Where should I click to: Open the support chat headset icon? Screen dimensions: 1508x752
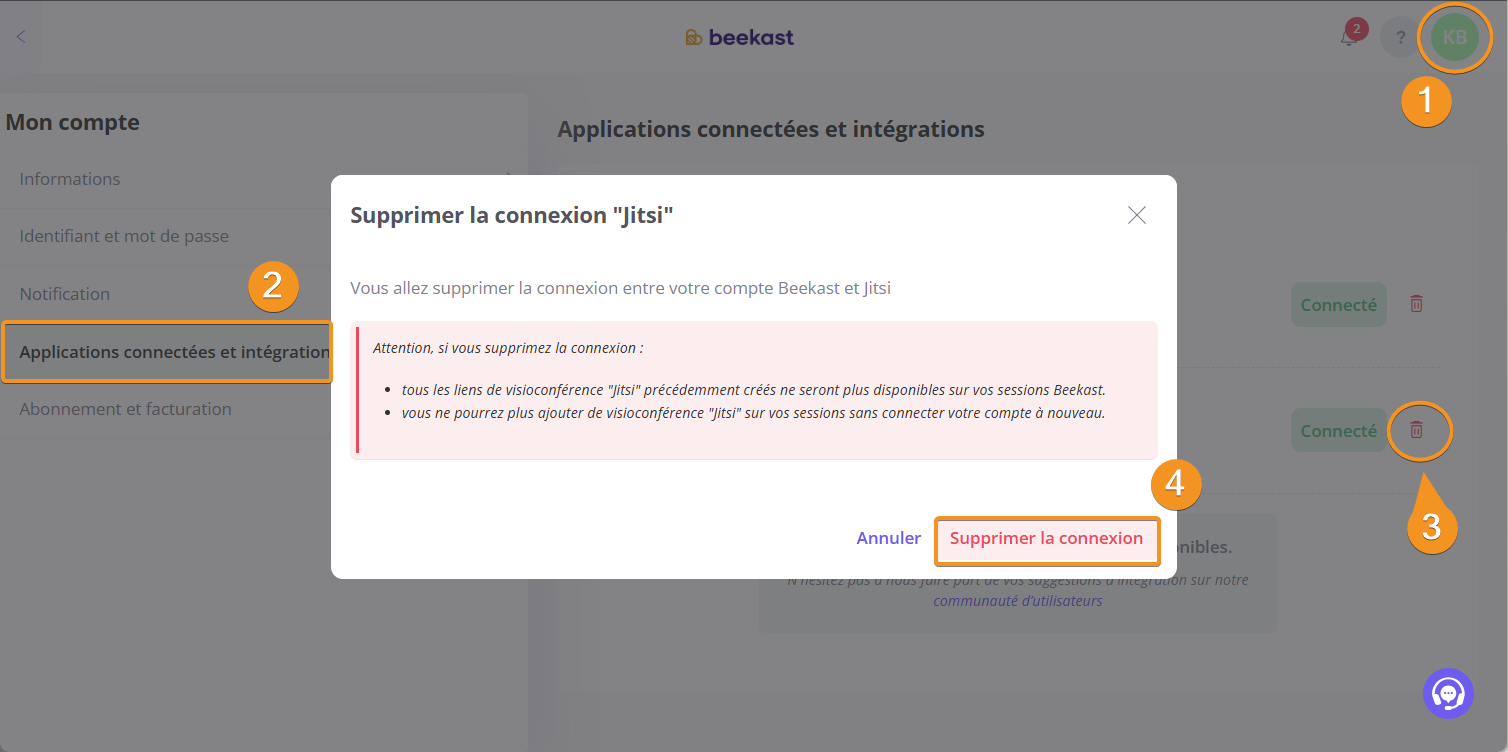[x=1448, y=693]
